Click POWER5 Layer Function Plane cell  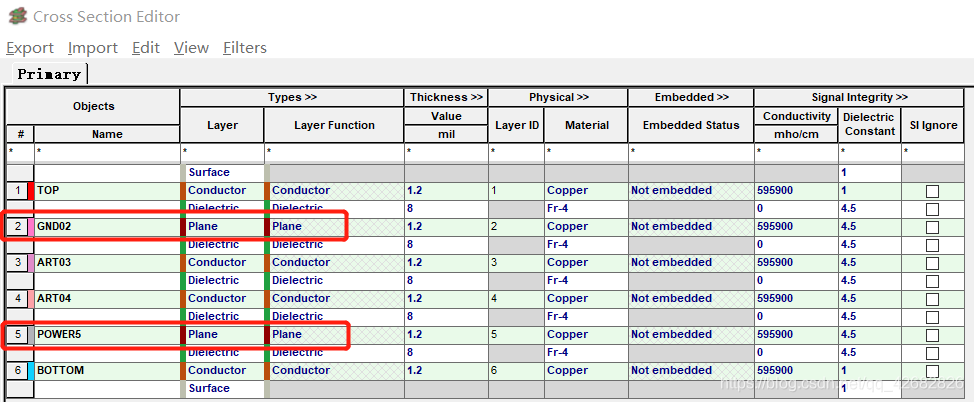pos(334,334)
